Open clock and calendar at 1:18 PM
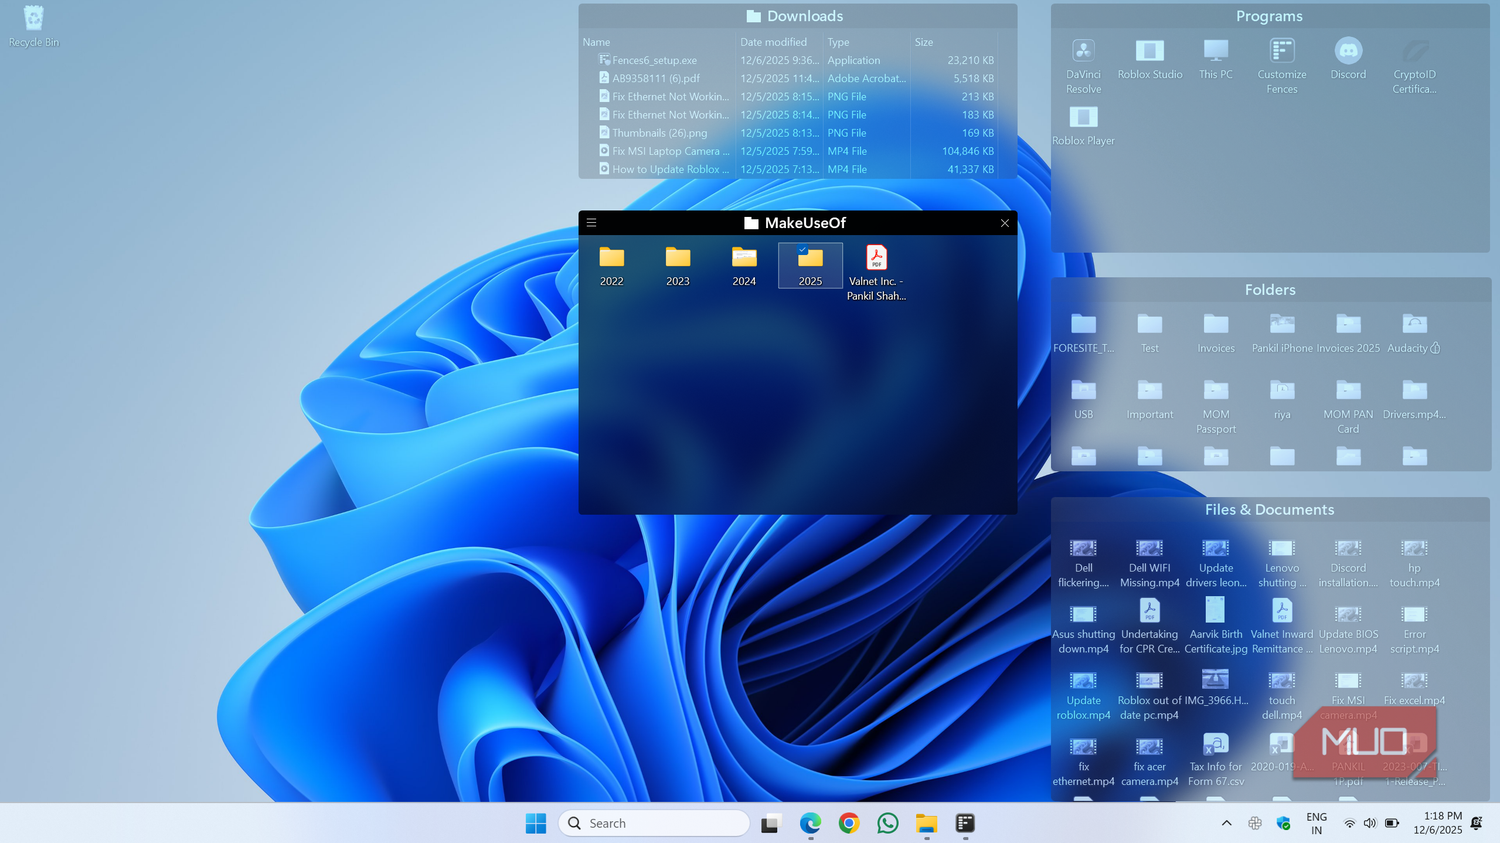This screenshot has width=1500, height=843. point(1438,823)
